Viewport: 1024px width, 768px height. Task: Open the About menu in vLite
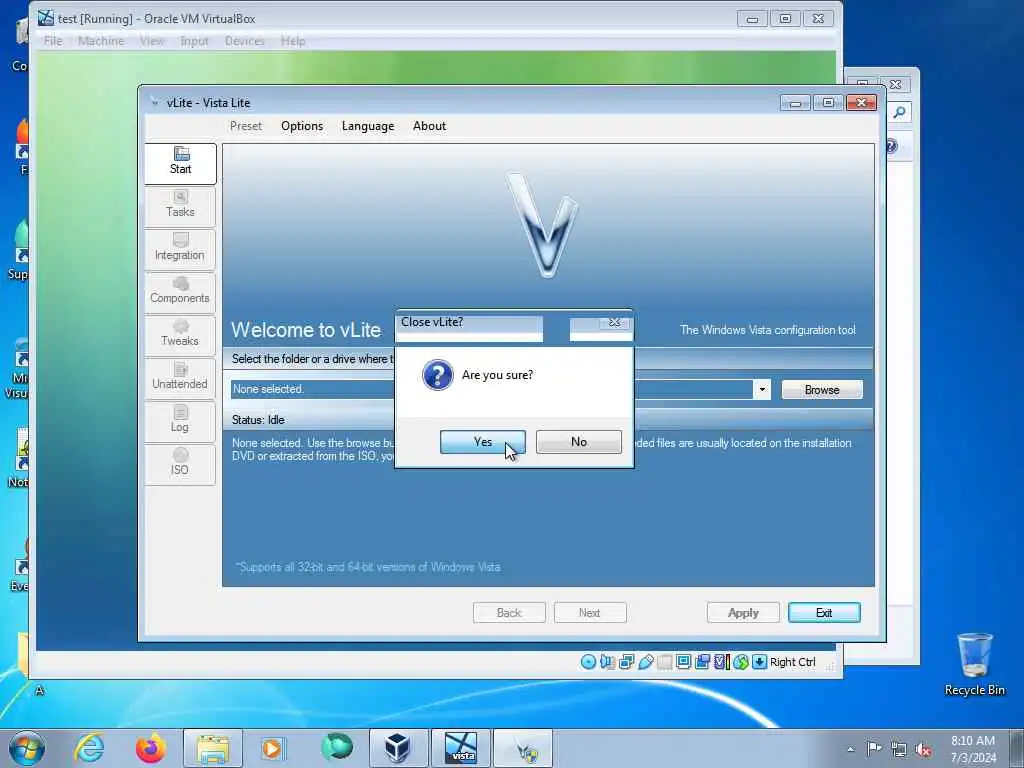(x=429, y=126)
